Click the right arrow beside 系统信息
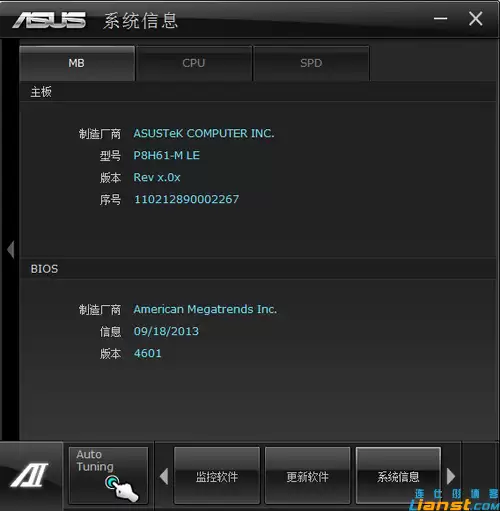500x511 pixels. (x=451, y=476)
